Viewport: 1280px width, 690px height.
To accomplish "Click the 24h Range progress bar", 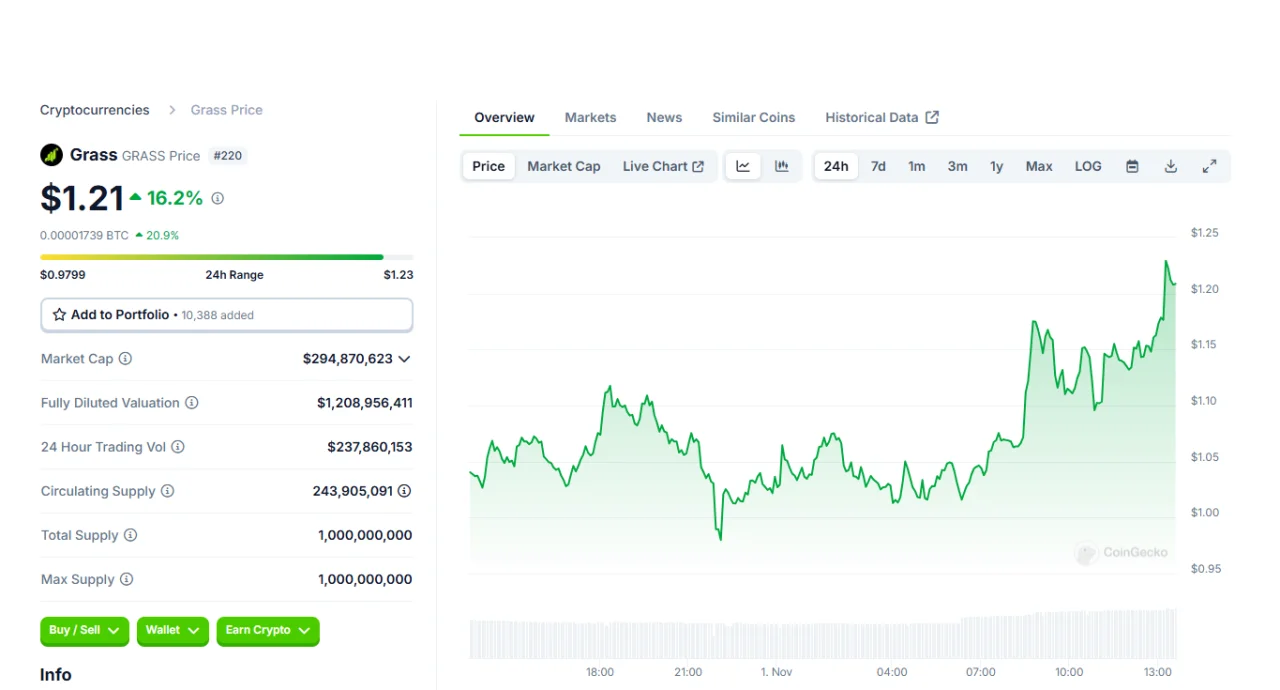I will [226, 257].
